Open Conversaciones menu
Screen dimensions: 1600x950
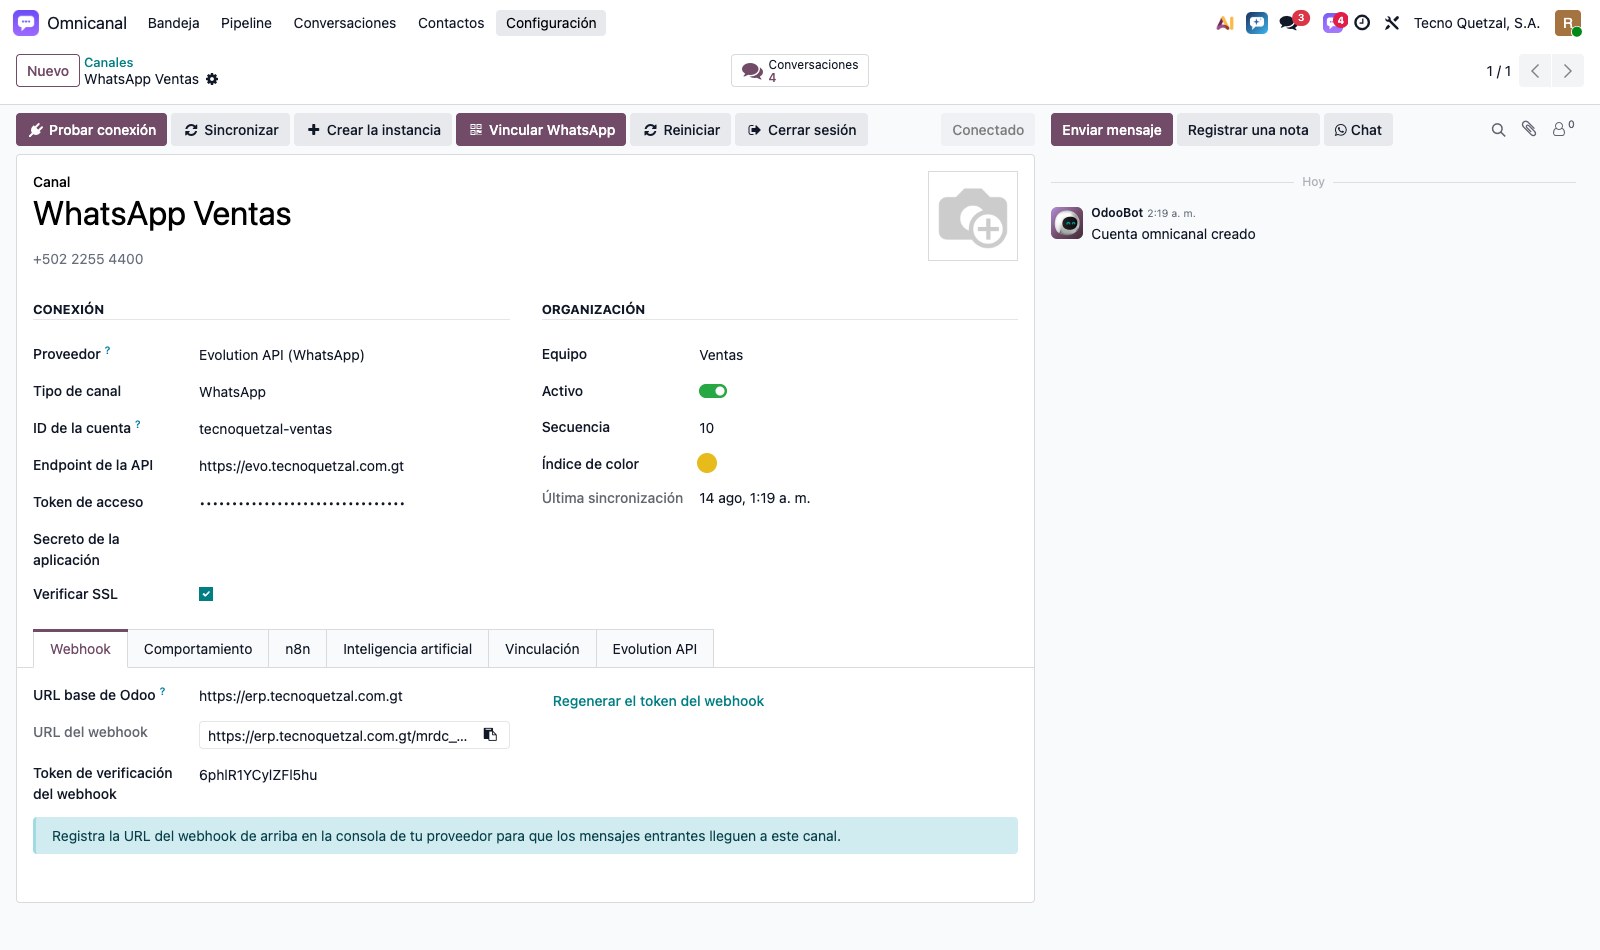tap(344, 23)
